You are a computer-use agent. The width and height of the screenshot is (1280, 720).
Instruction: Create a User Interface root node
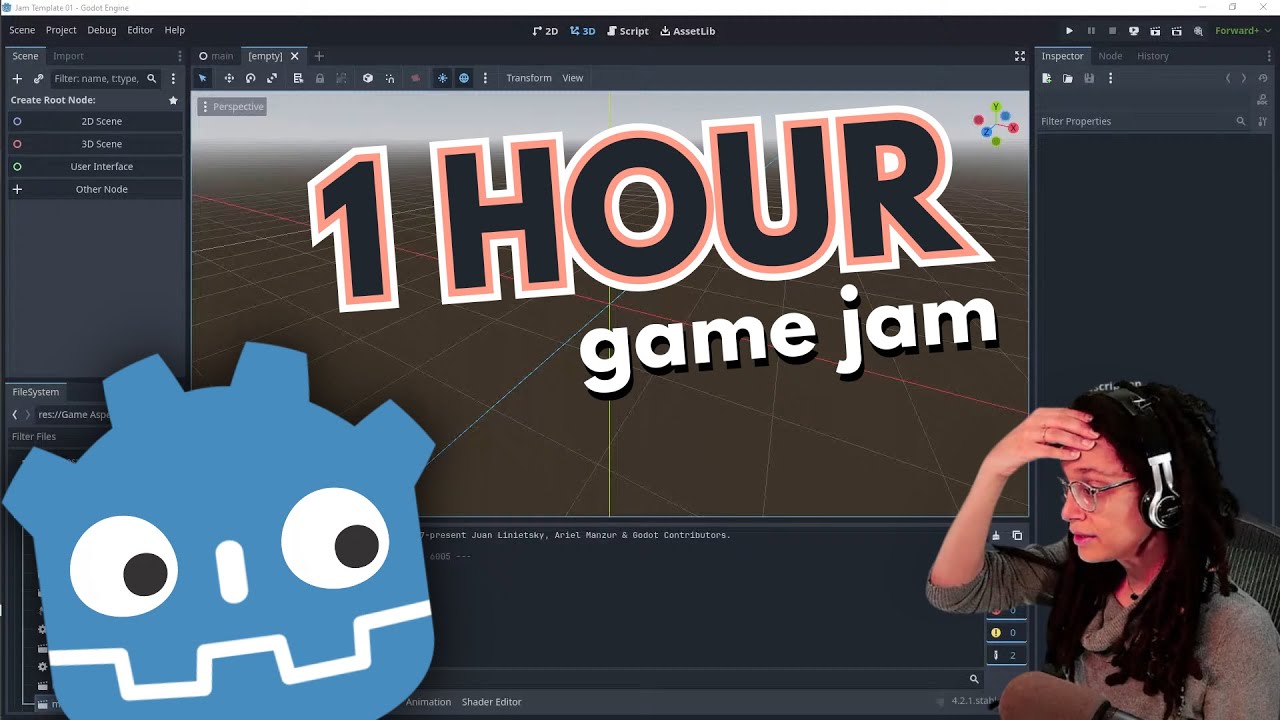tap(96, 166)
